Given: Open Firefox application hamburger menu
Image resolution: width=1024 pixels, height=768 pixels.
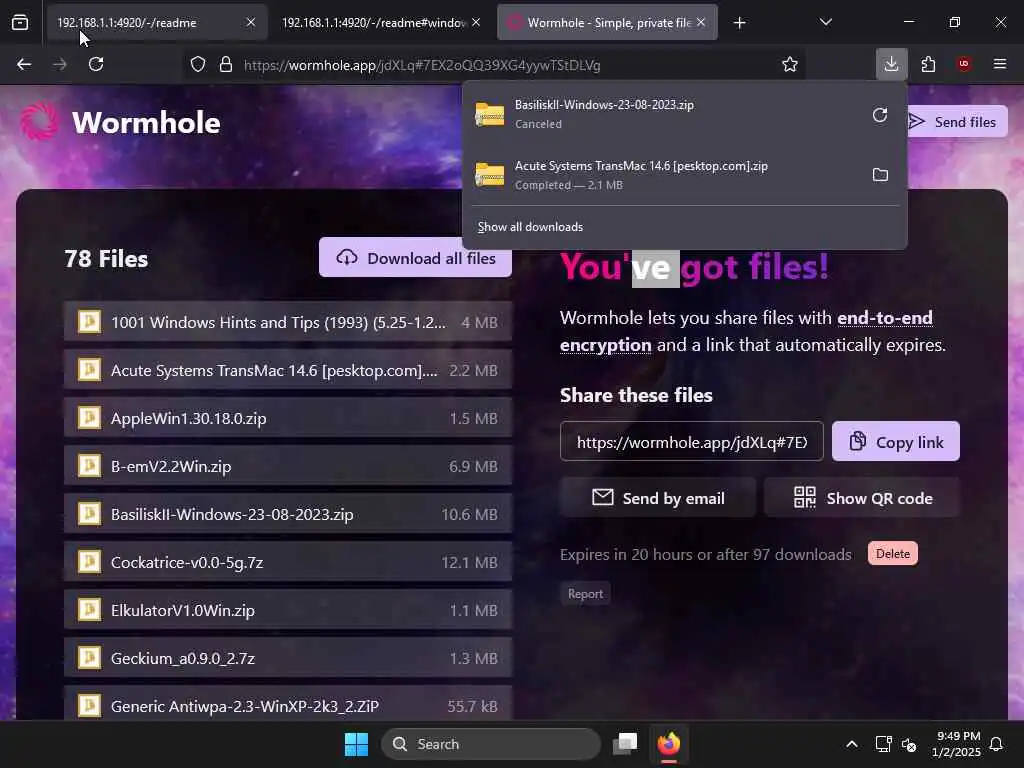Looking at the screenshot, I should click(1000, 64).
